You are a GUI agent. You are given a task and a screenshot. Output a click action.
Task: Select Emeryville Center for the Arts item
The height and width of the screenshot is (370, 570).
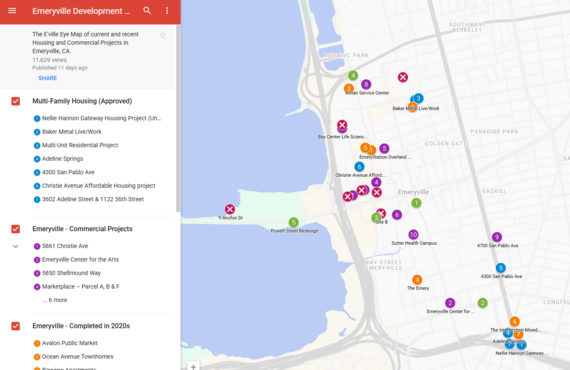point(76,260)
